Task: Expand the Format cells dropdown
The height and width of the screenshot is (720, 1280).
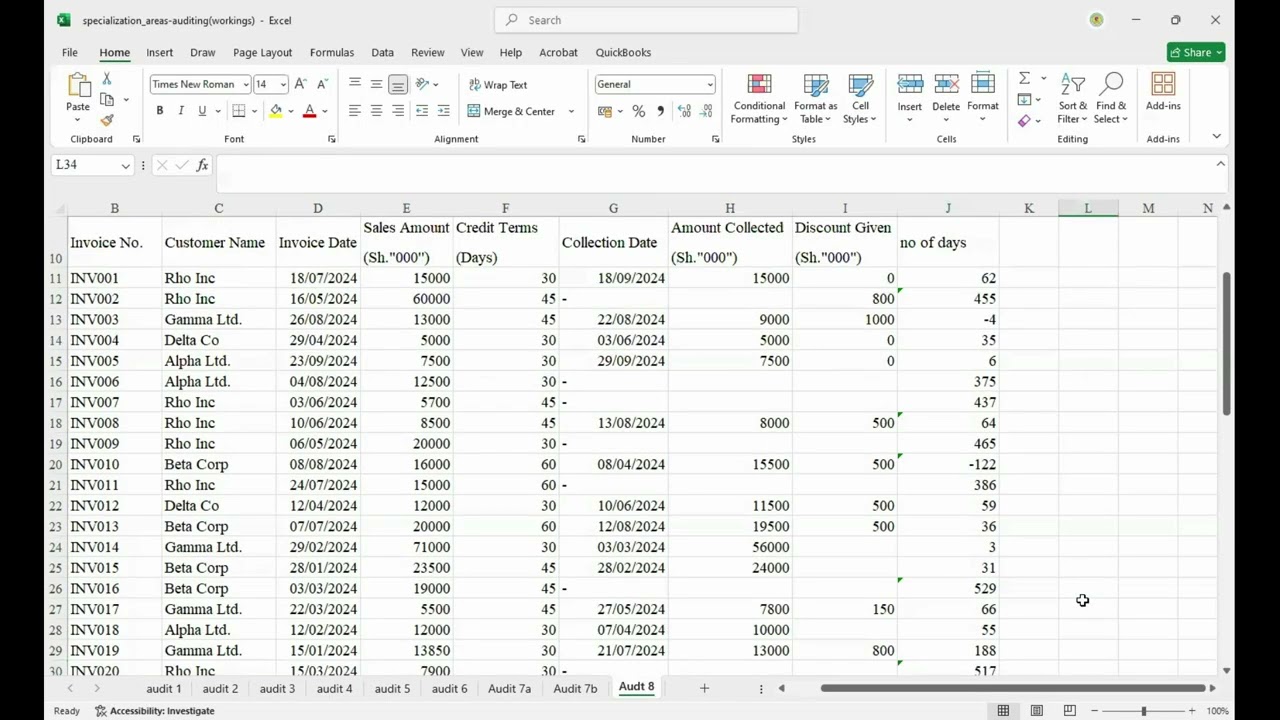Action: point(983,120)
